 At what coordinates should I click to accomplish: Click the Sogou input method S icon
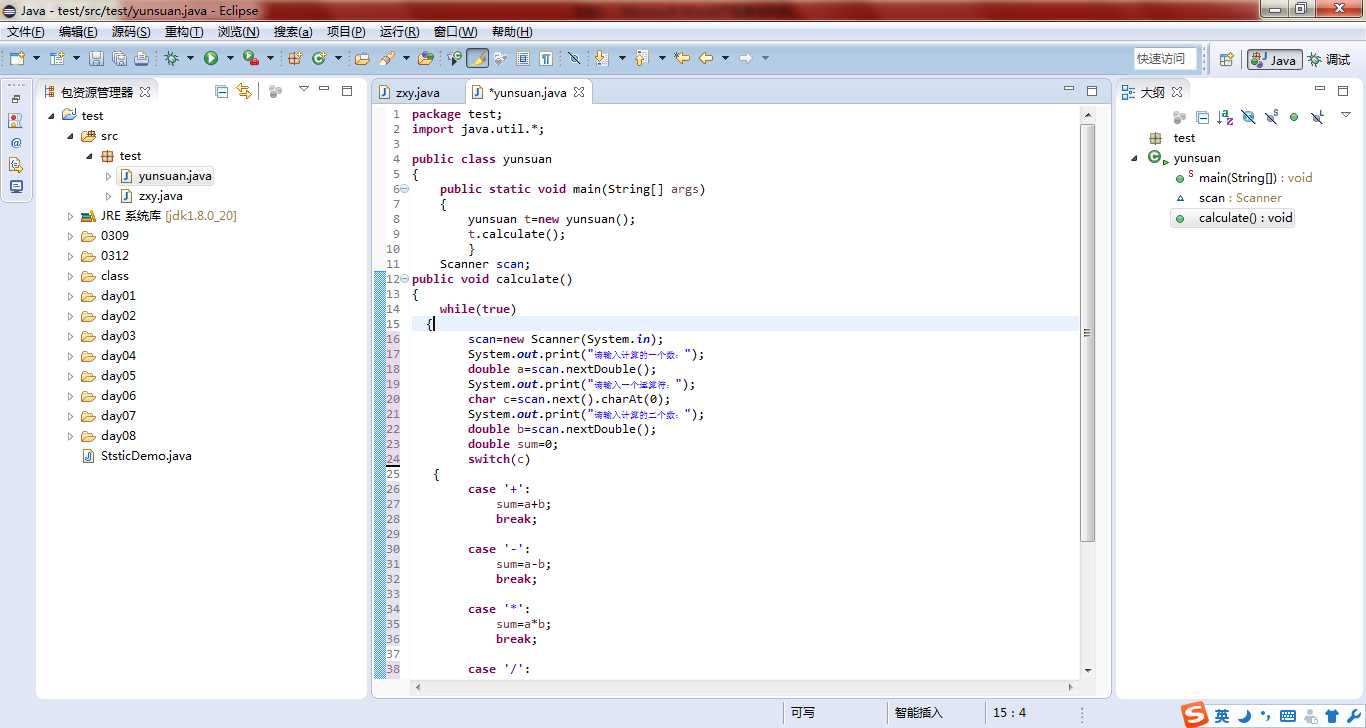(x=1195, y=714)
